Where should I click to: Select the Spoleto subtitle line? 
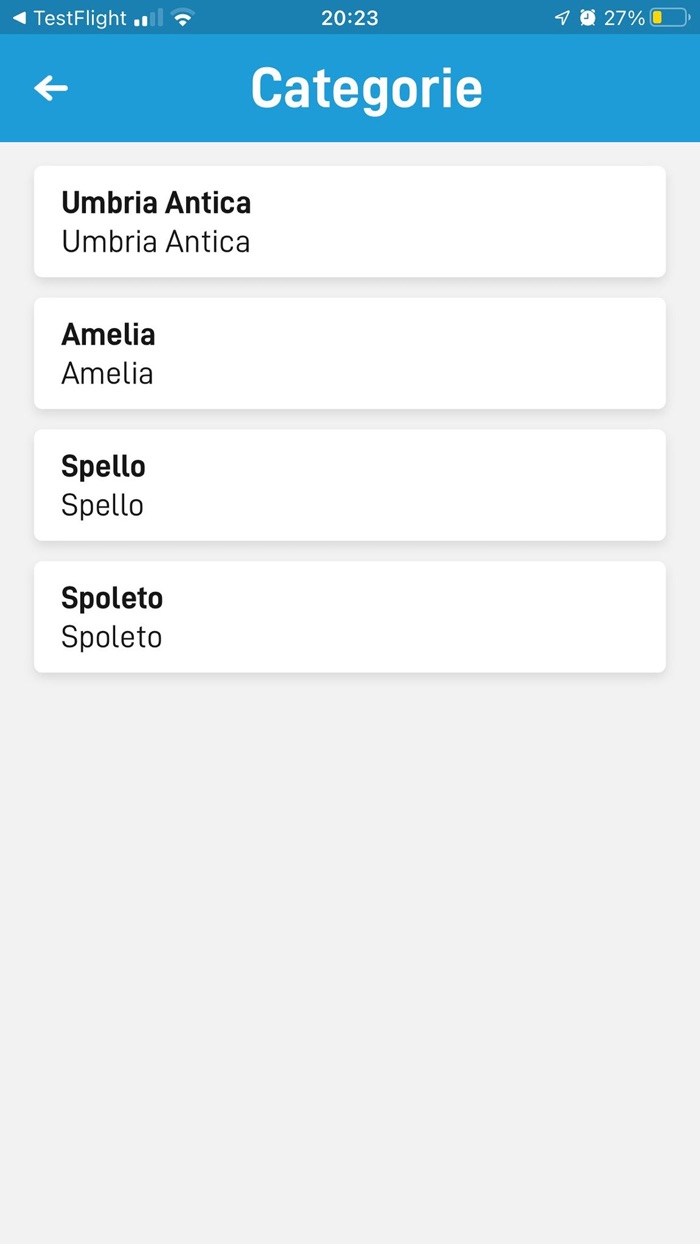pyautogui.click(x=111, y=637)
